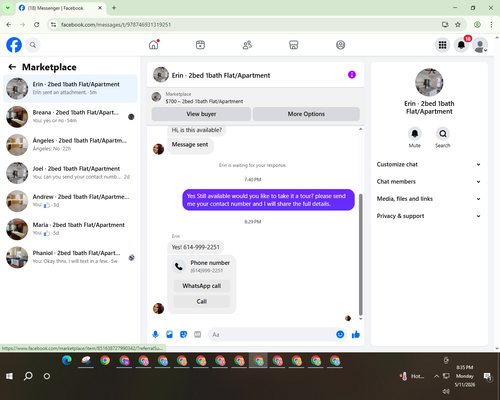Image resolution: width=500 pixels, height=400 pixels.
Task: Open Ángeles 2bed 1bath conversation
Action: 70,145
